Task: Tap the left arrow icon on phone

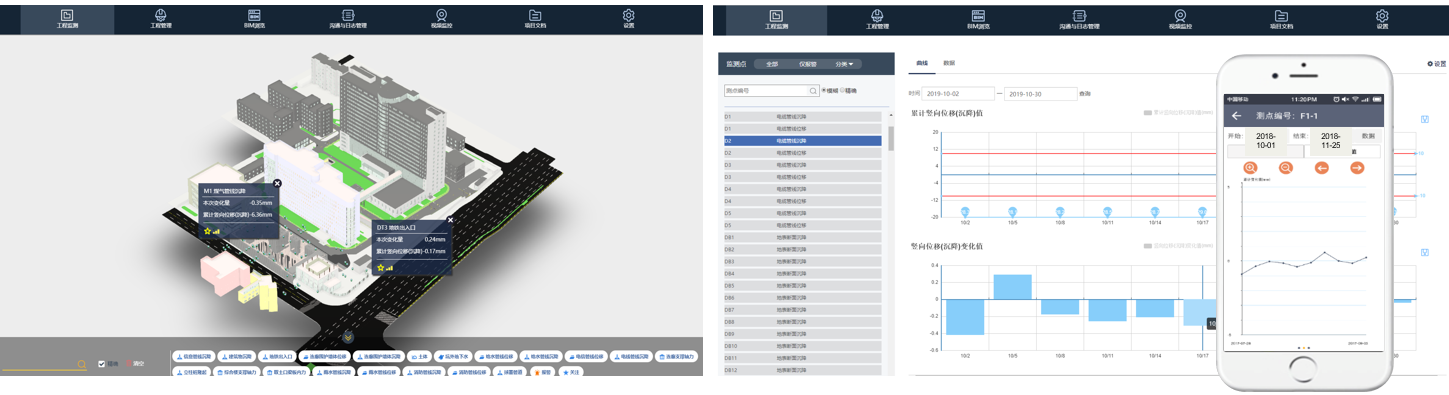Action: click(x=1321, y=167)
